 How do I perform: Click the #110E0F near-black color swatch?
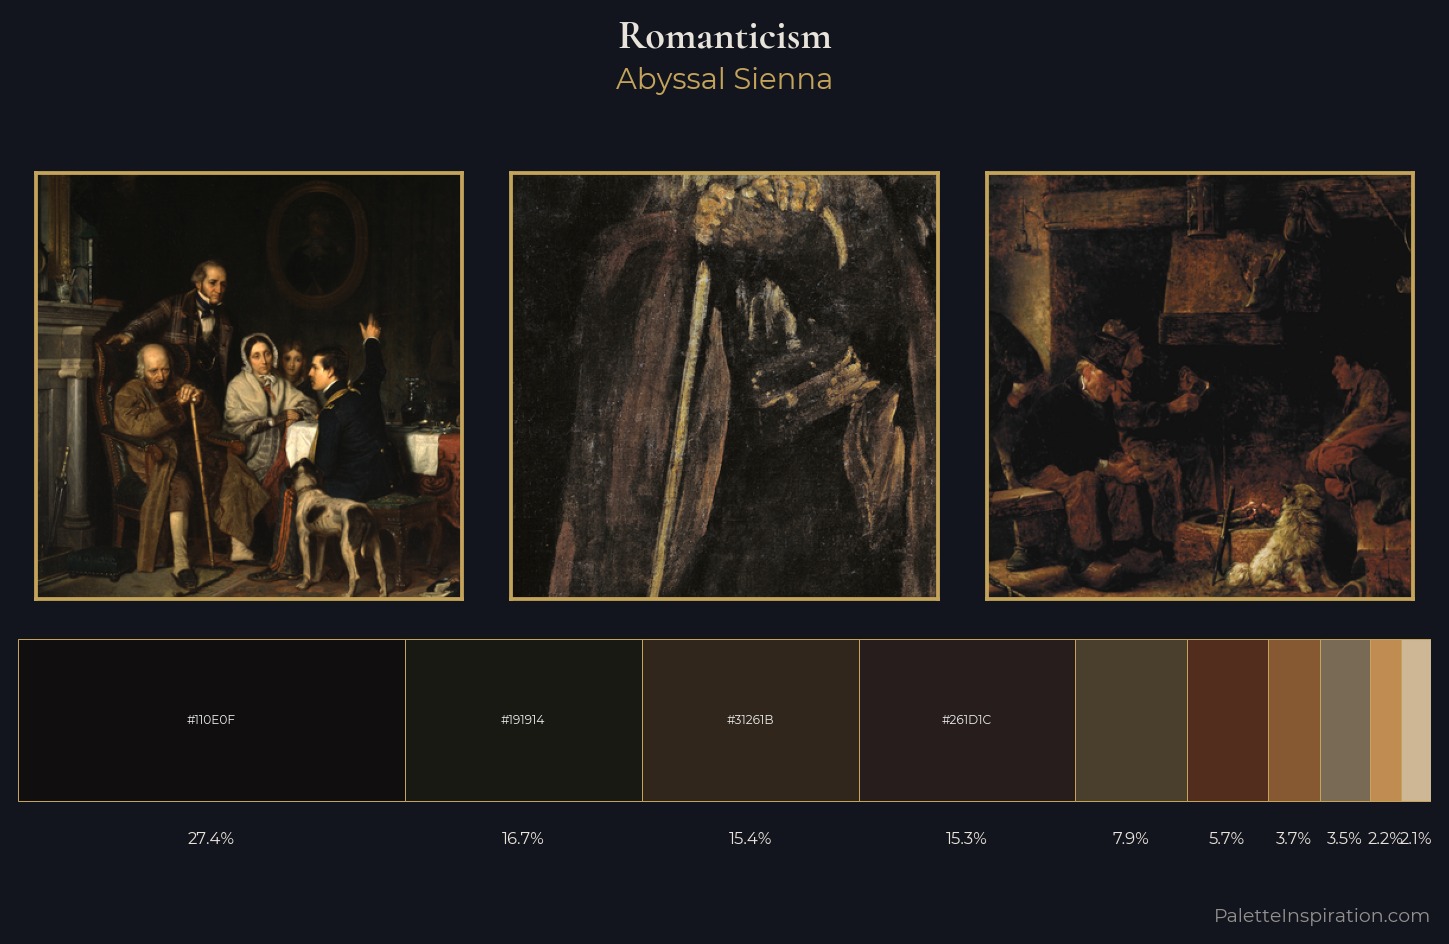[212, 720]
